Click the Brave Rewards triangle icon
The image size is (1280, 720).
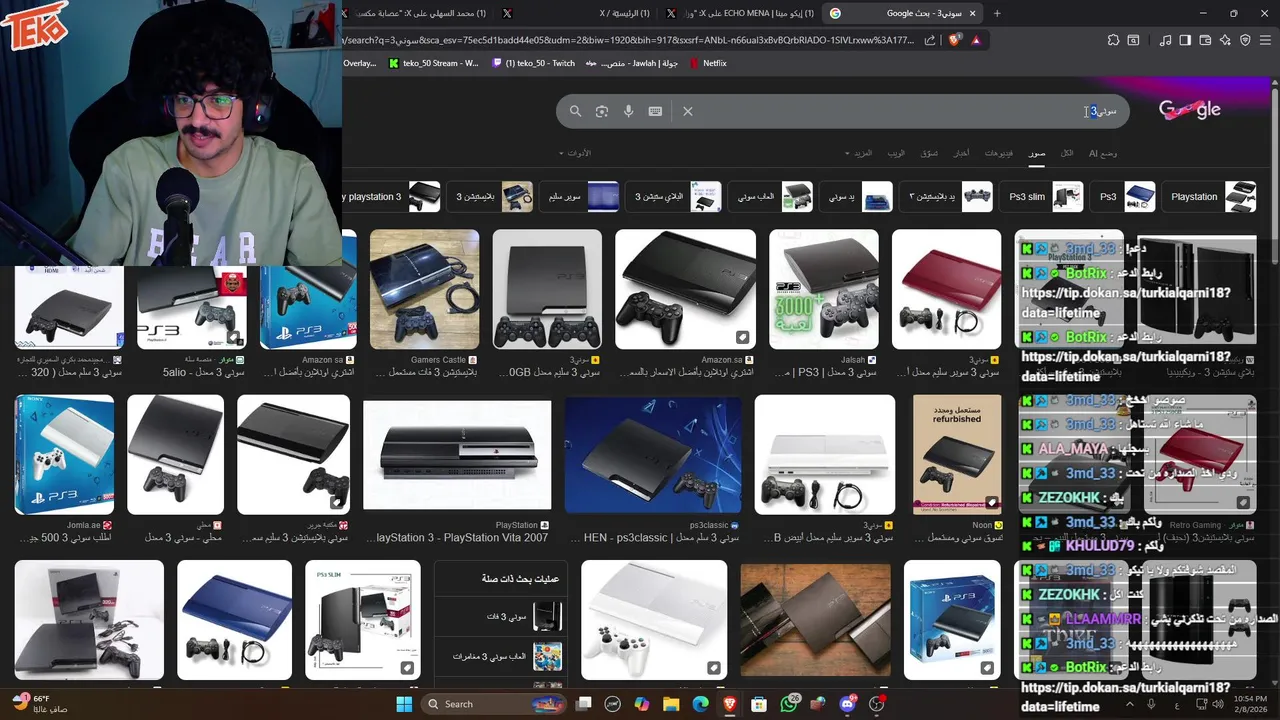pyautogui.click(x=976, y=40)
